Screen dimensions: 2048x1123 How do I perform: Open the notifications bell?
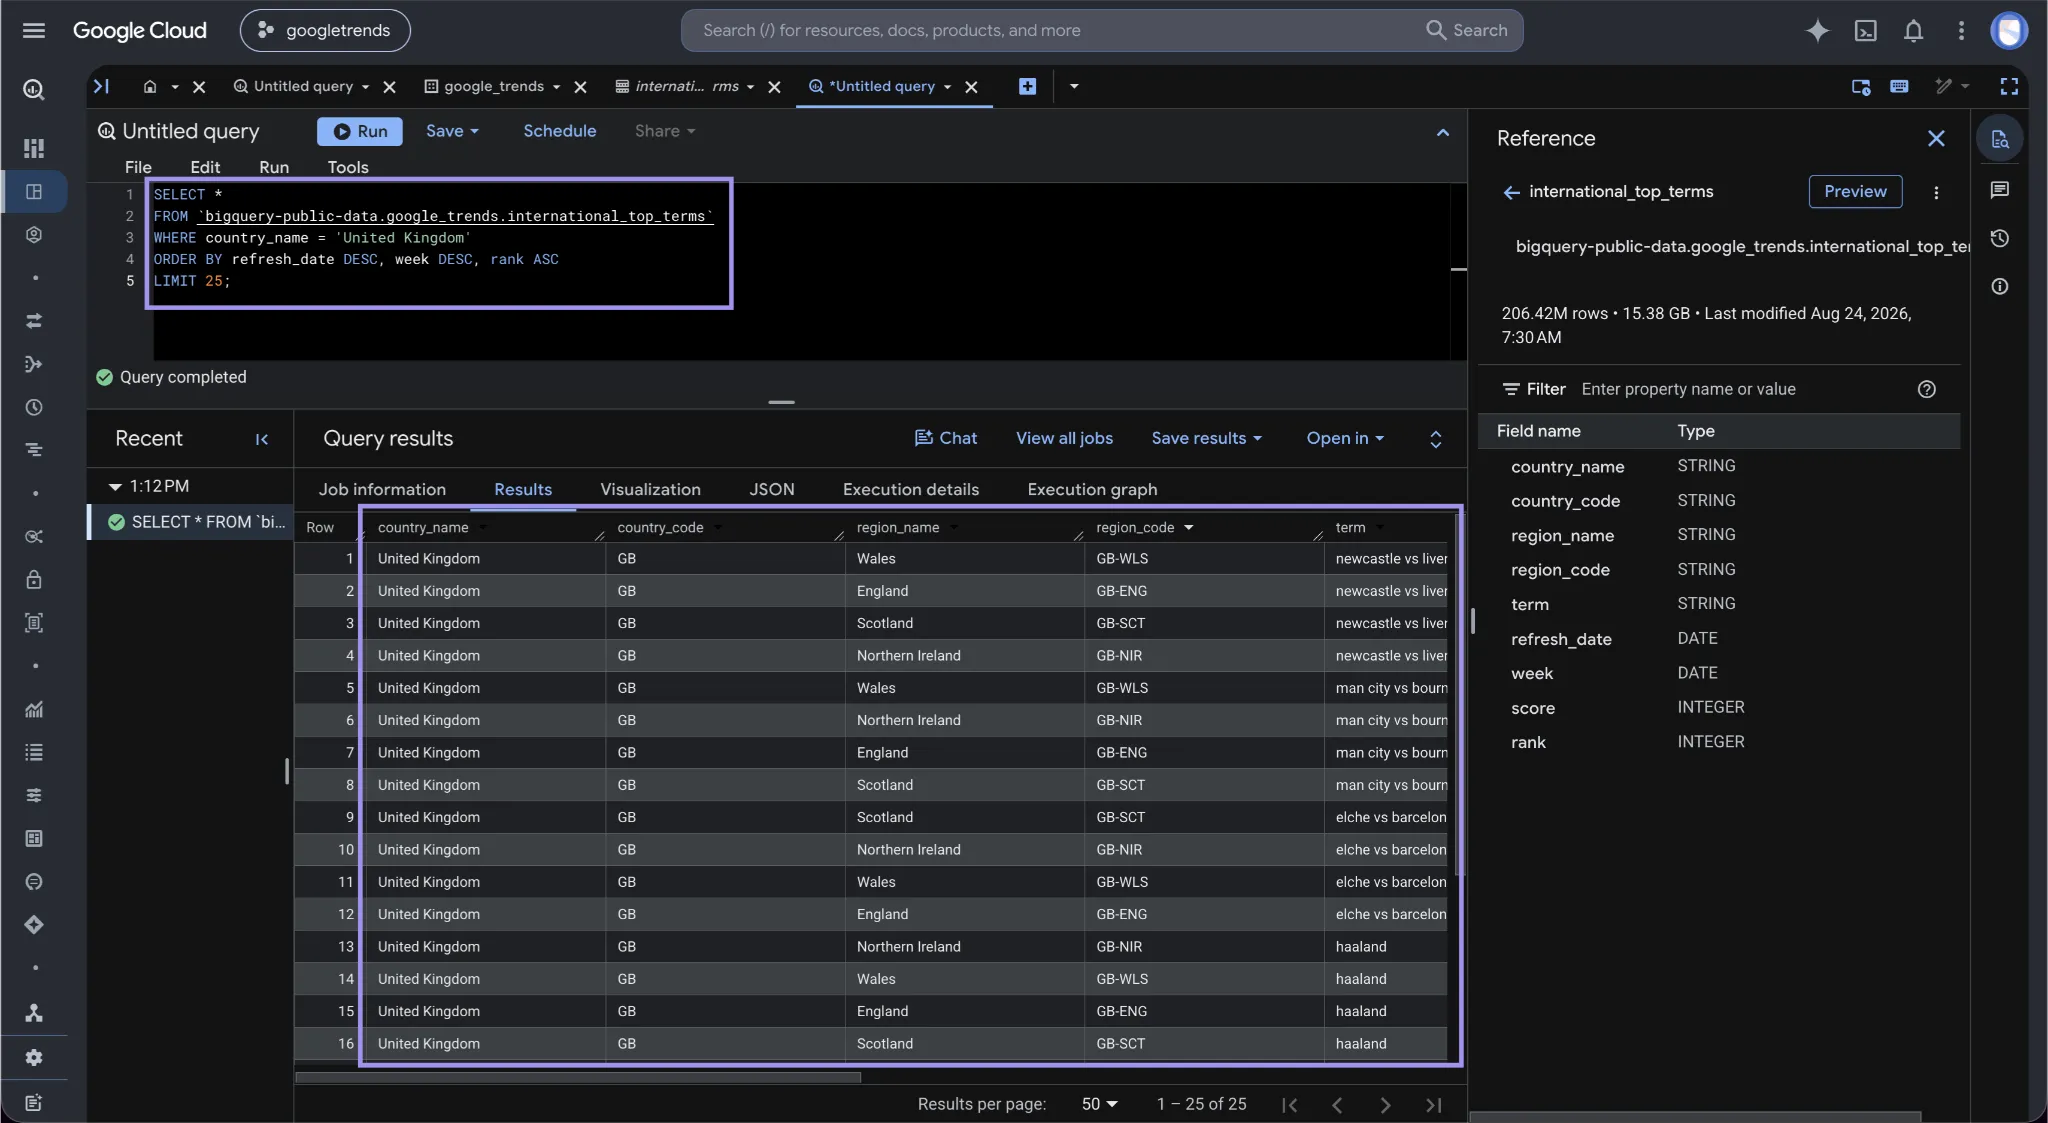point(1913,30)
